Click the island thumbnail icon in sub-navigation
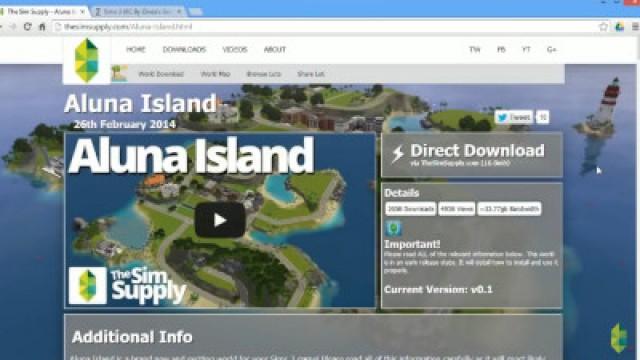640x360 pixels. (120, 74)
